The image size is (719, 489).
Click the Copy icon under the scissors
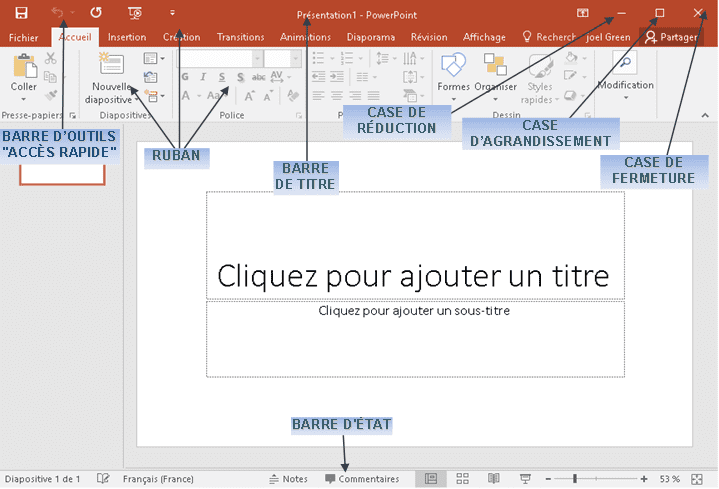50,77
